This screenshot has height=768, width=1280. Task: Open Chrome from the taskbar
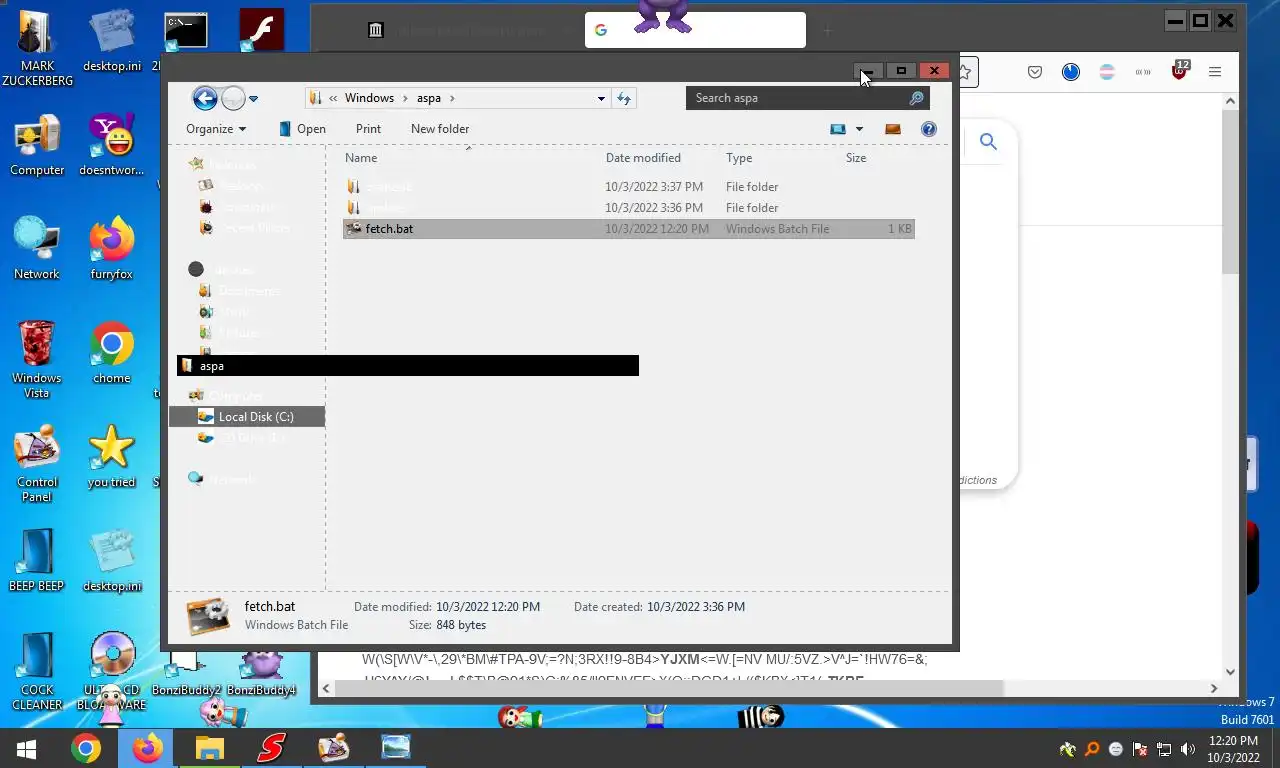(x=86, y=748)
